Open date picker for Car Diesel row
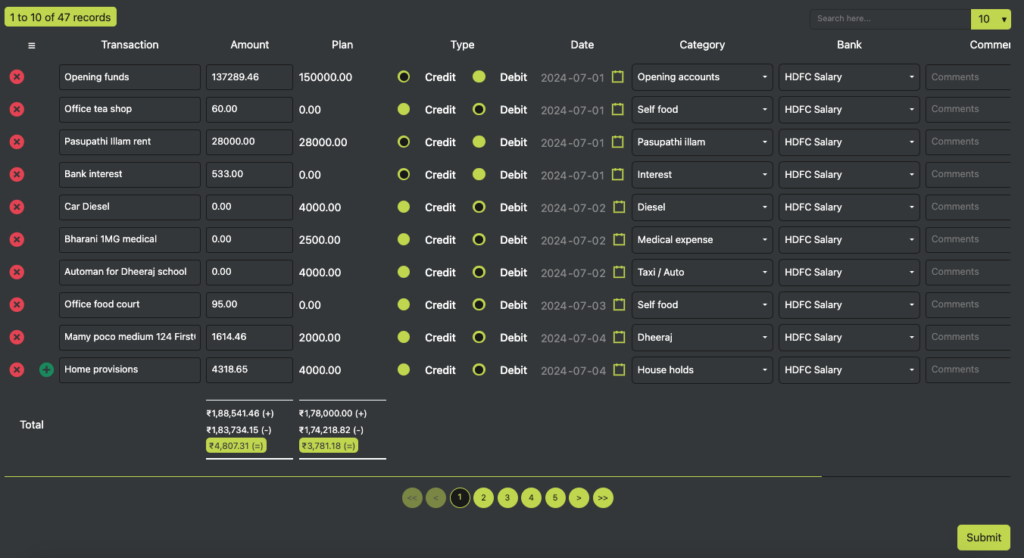Viewport: 1024px width, 558px height. tap(618, 207)
